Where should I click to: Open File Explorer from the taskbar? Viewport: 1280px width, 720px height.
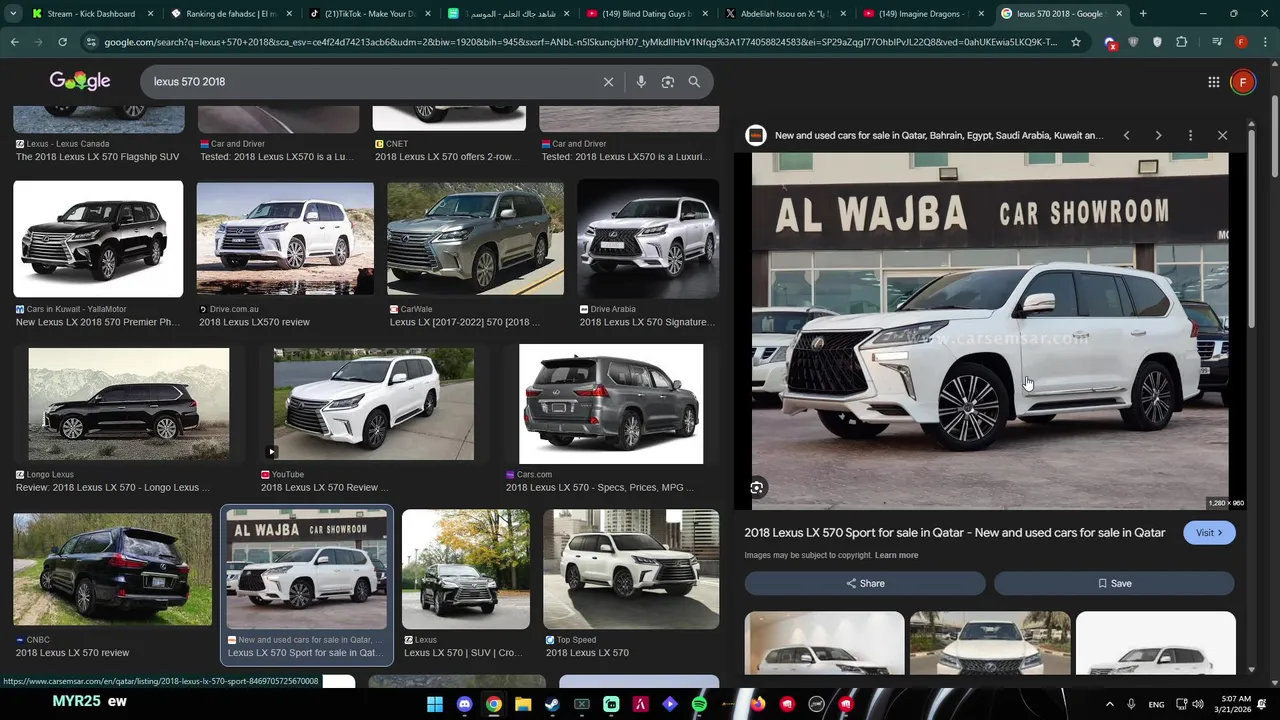click(x=523, y=704)
